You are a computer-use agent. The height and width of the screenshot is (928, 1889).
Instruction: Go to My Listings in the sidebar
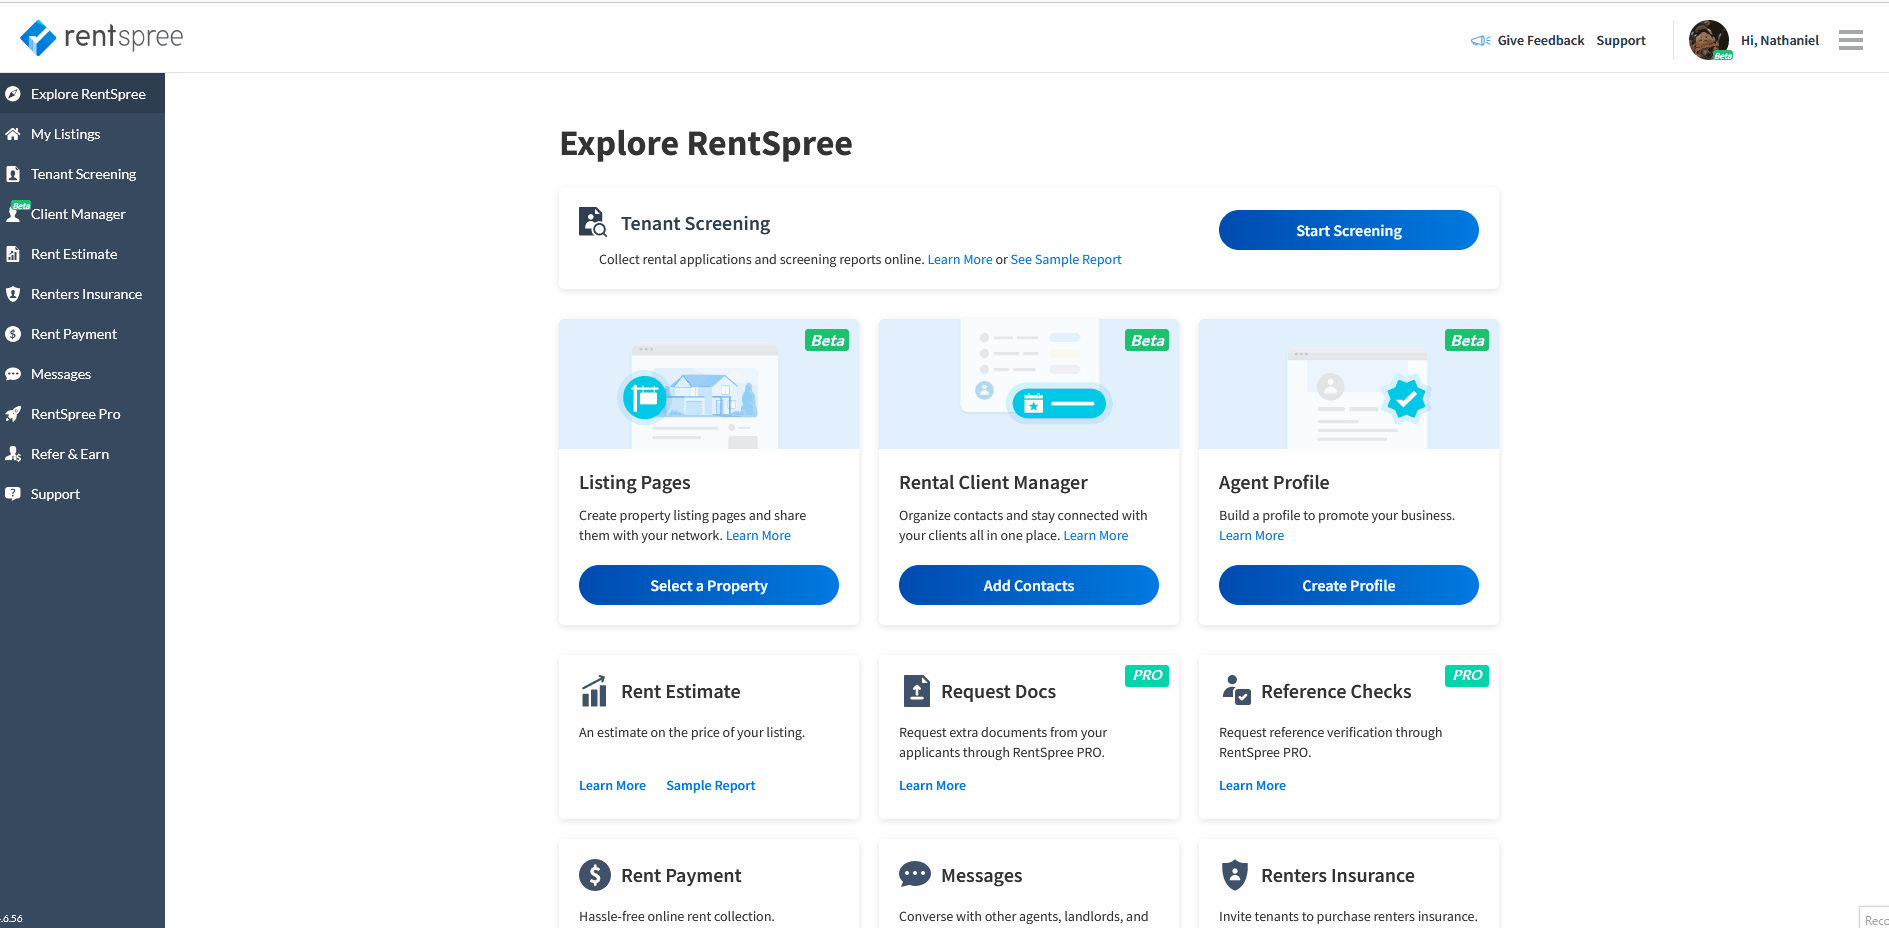[82, 134]
